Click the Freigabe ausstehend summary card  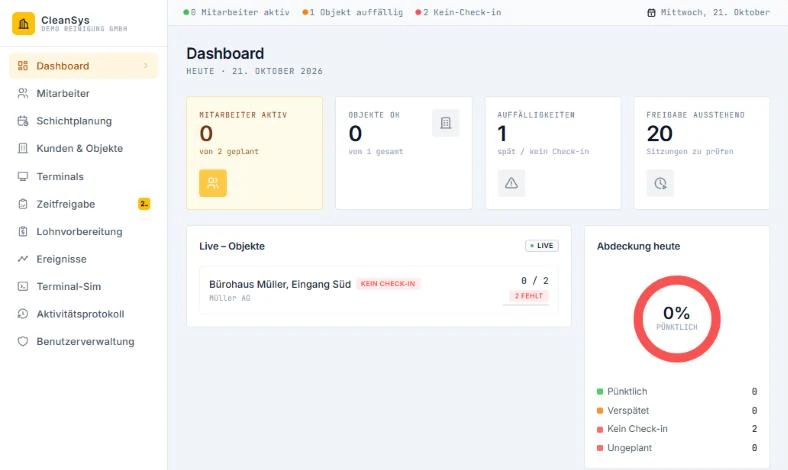tap(702, 153)
